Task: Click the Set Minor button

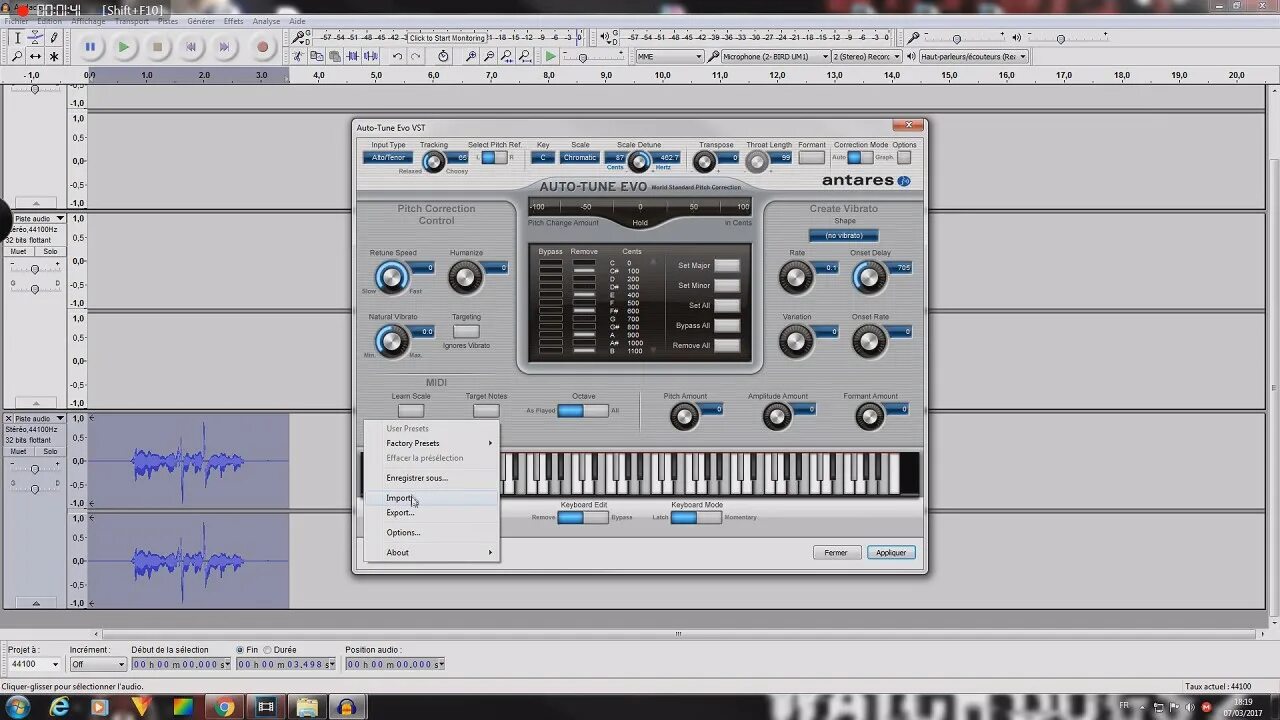Action: (727, 285)
